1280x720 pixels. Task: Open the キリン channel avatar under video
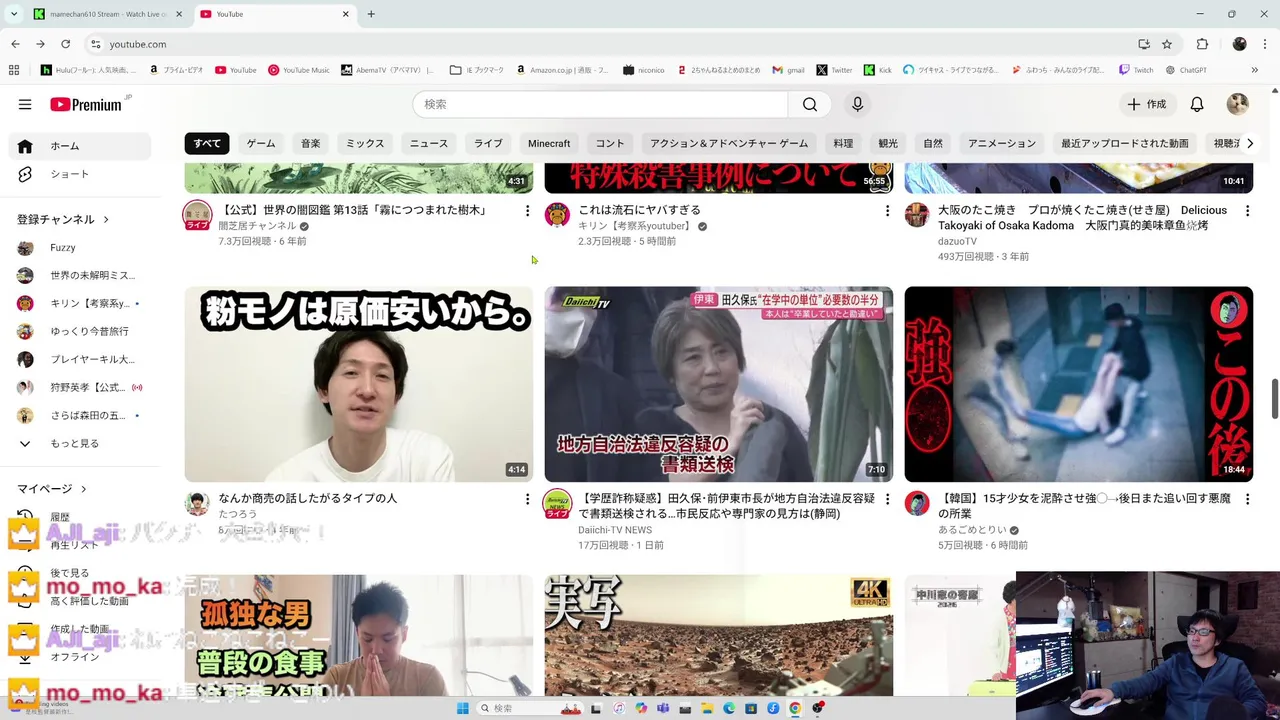coord(557,215)
